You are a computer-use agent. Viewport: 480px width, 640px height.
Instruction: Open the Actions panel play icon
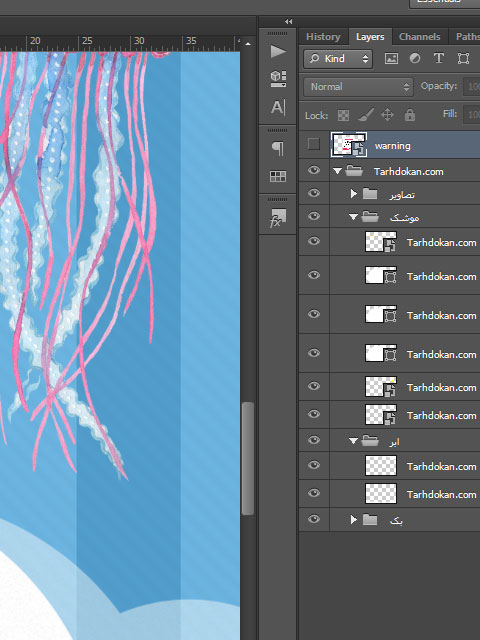(x=278, y=51)
